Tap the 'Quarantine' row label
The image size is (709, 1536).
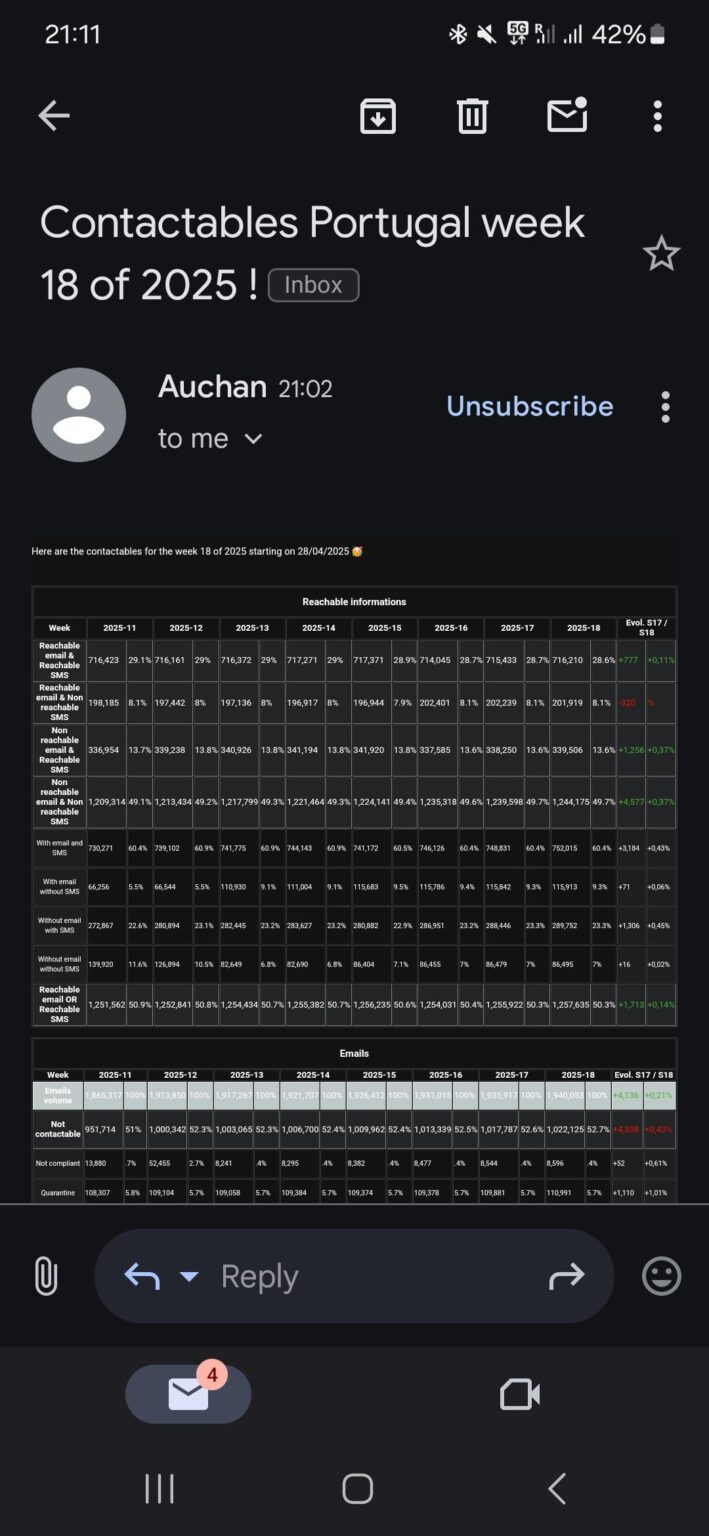pyautogui.click(x=58, y=1193)
